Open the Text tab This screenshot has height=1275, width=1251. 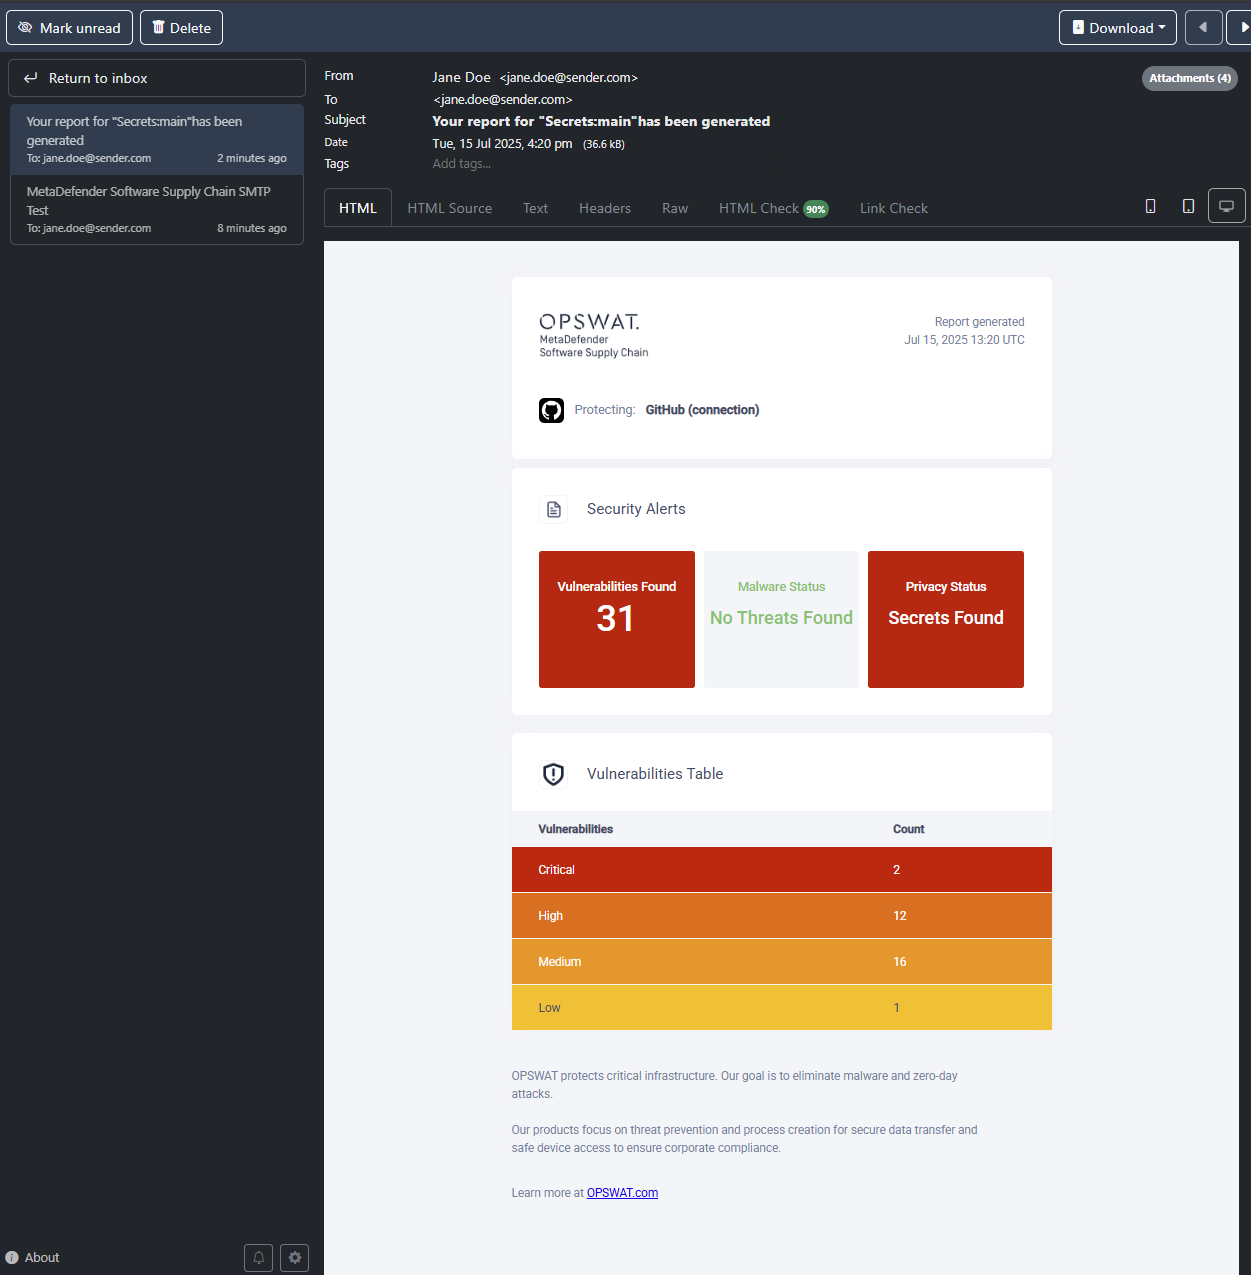click(x=535, y=208)
